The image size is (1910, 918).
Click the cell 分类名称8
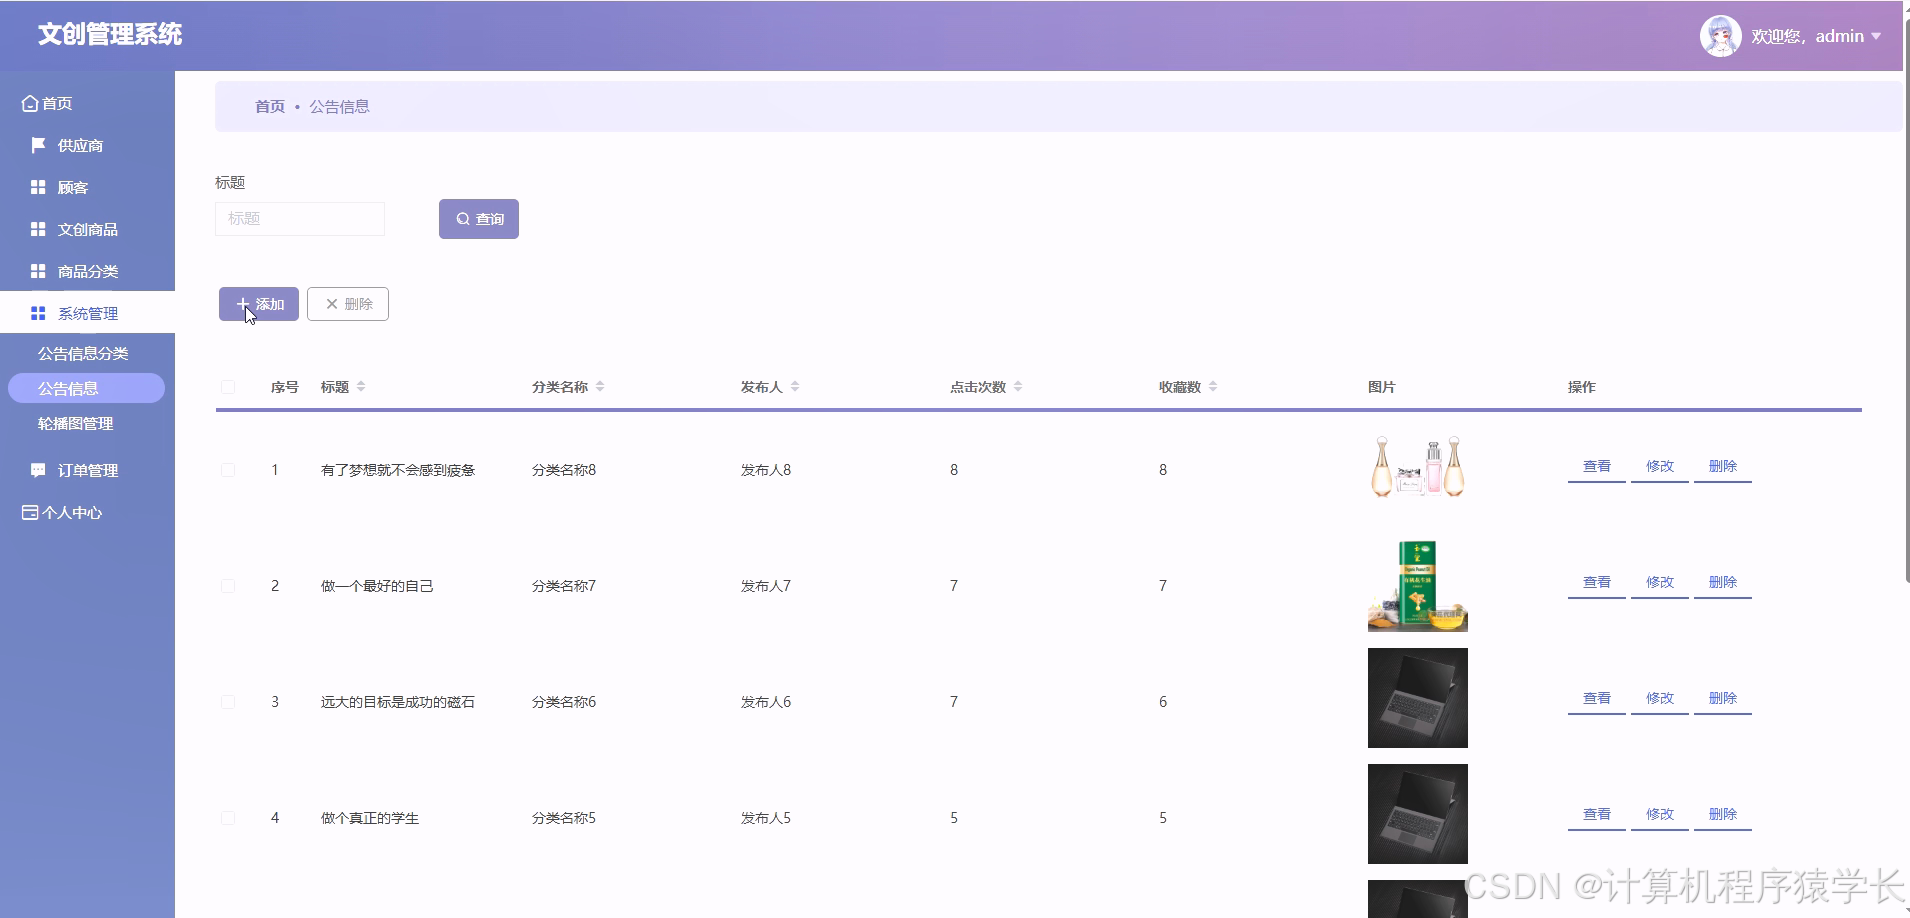pos(564,470)
